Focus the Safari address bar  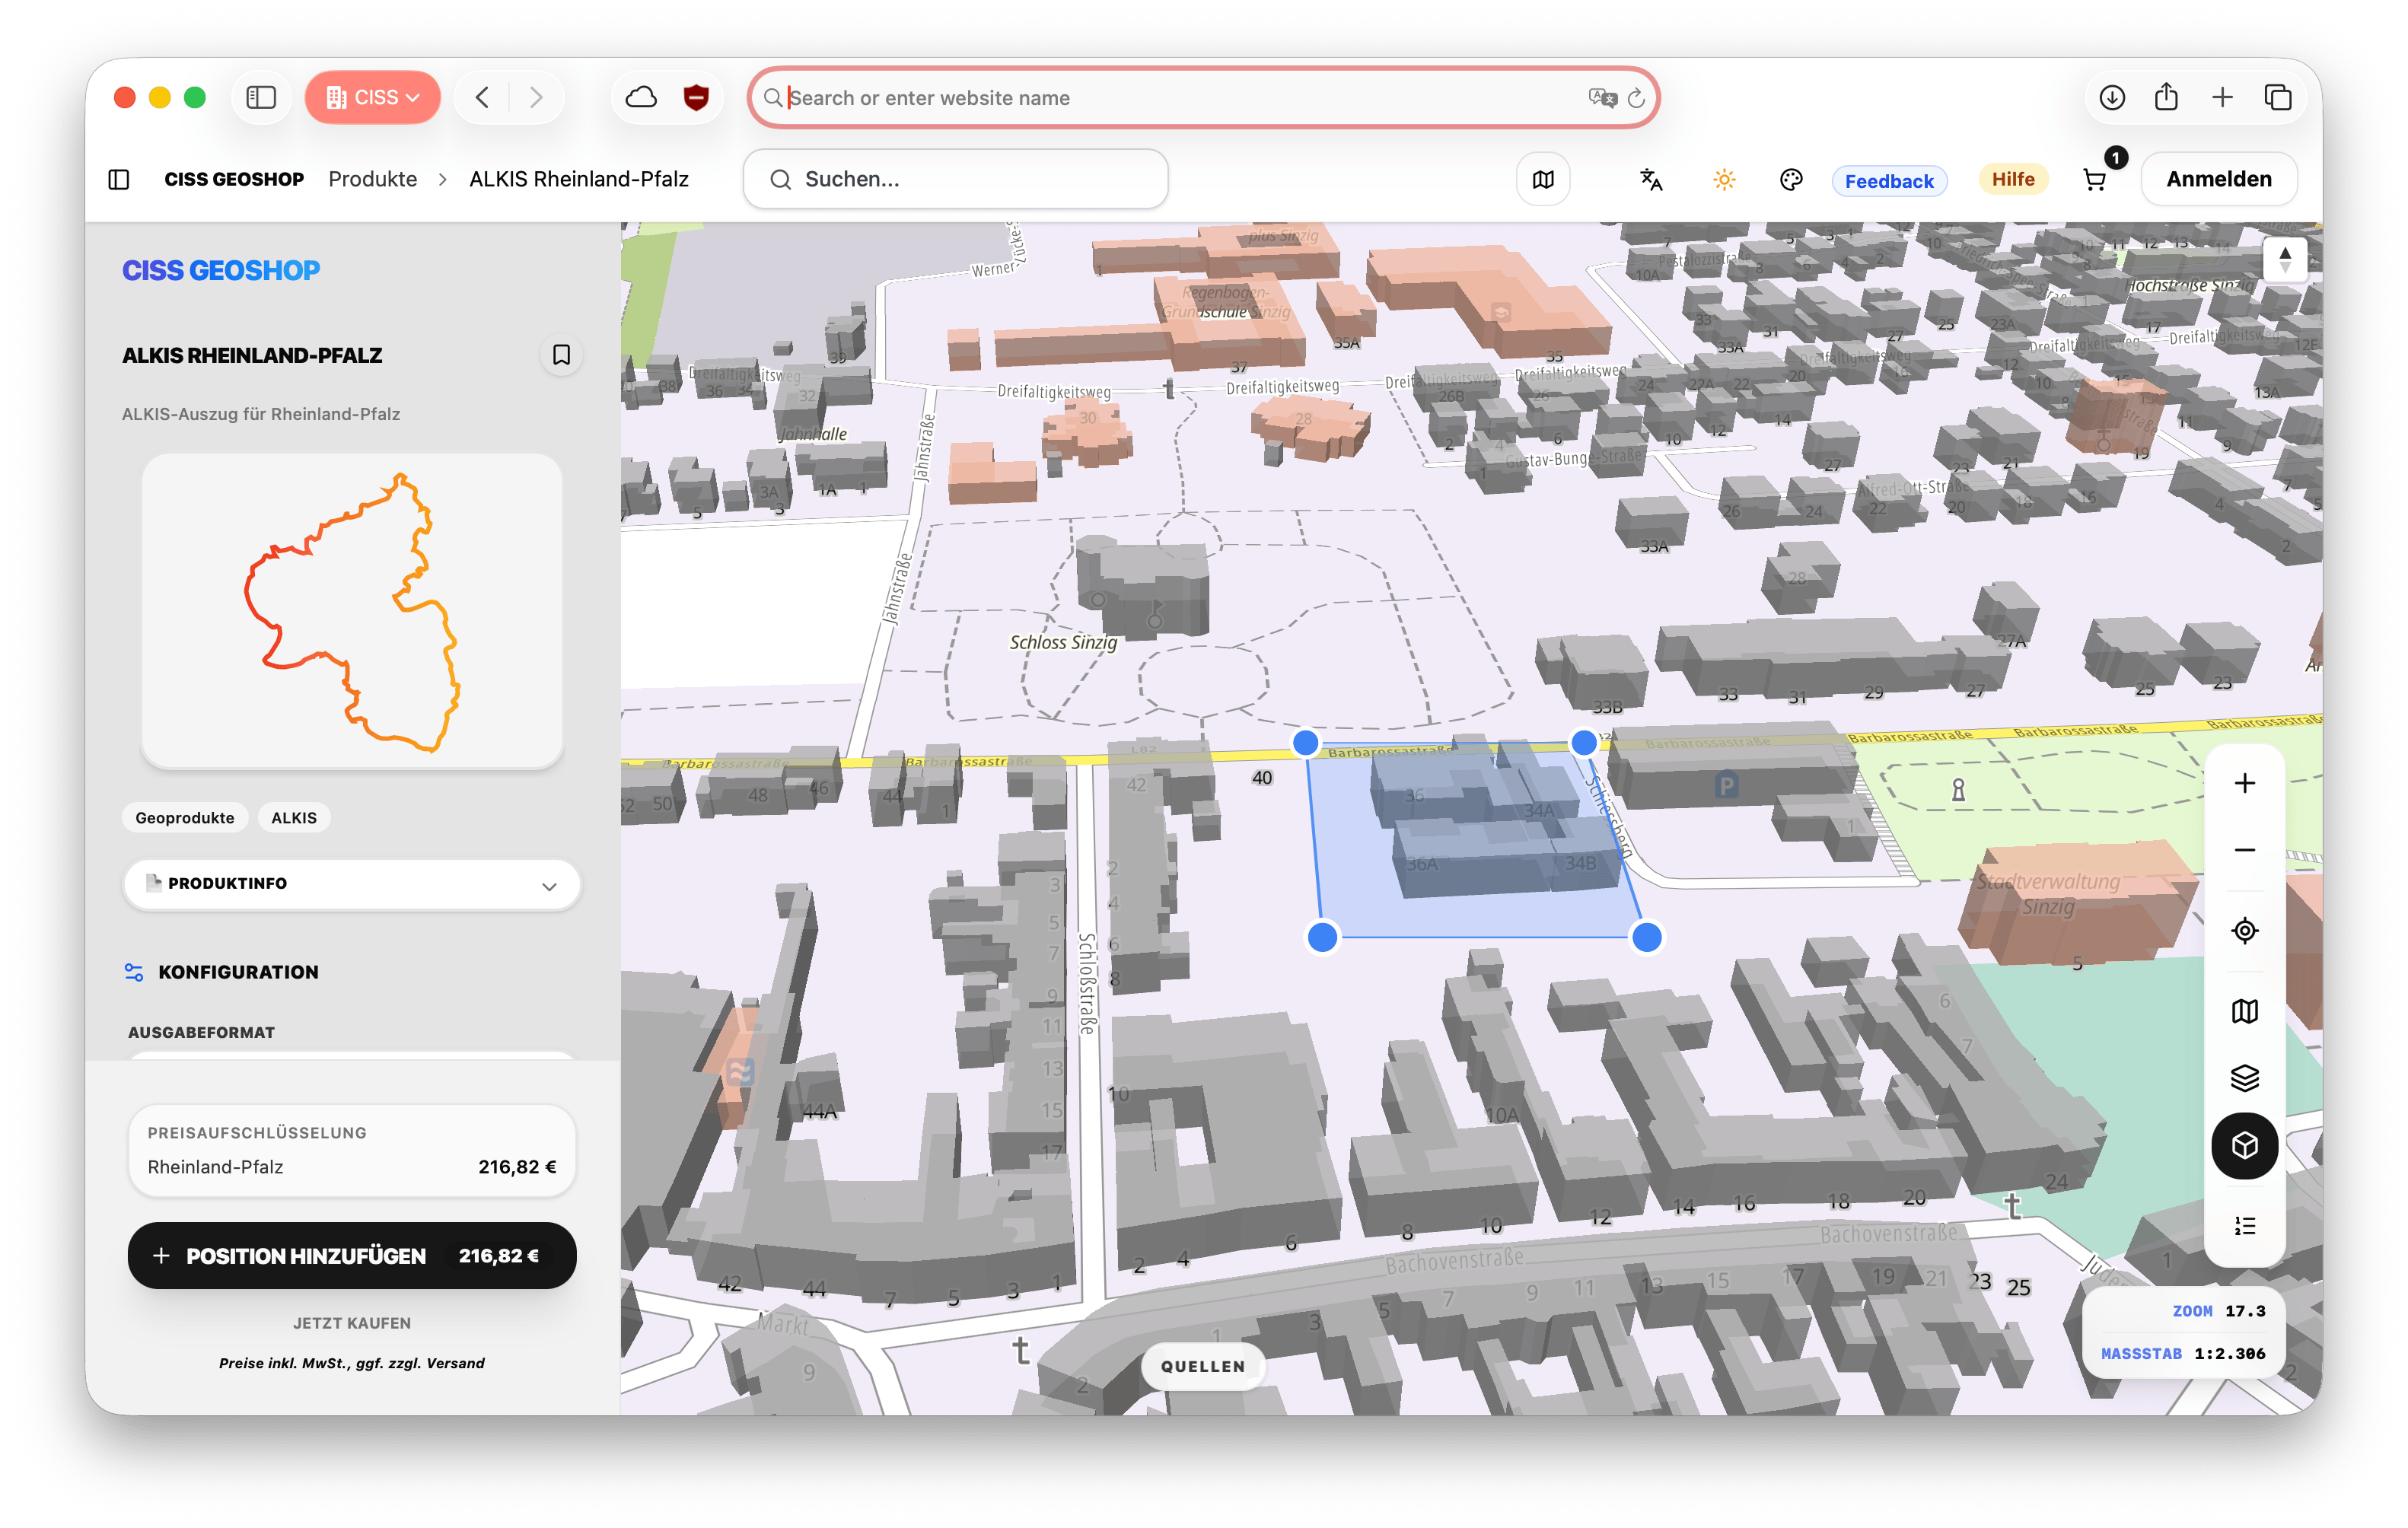pos(1203,97)
